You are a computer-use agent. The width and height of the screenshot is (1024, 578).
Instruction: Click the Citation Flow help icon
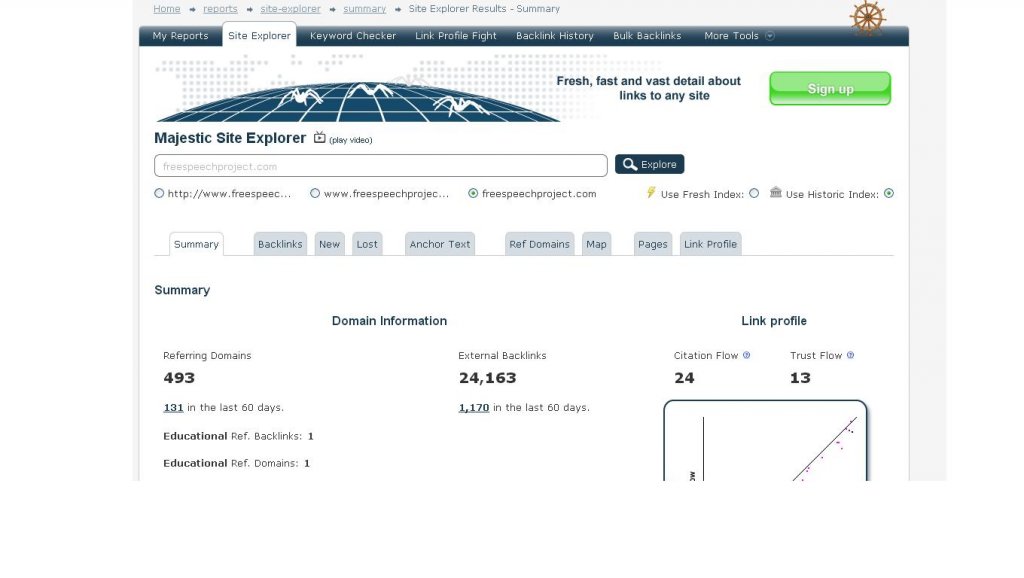point(746,355)
